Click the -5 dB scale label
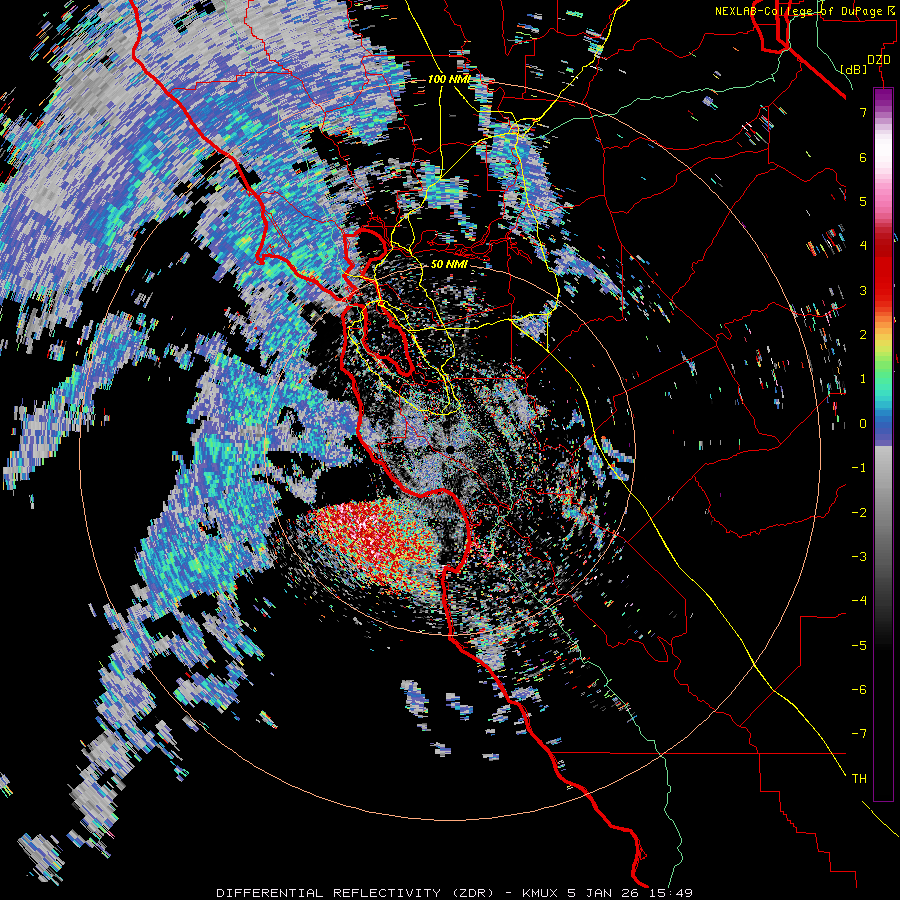The width and height of the screenshot is (900, 900). pos(859,646)
